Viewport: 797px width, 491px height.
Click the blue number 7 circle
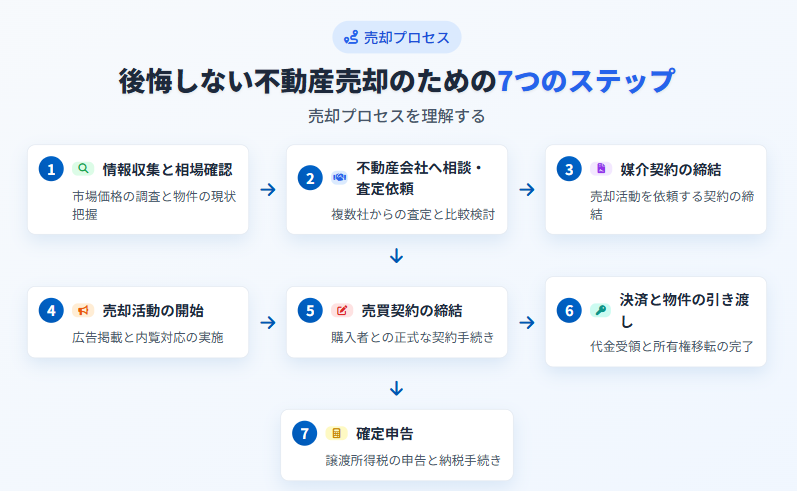pyautogui.click(x=304, y=433)
